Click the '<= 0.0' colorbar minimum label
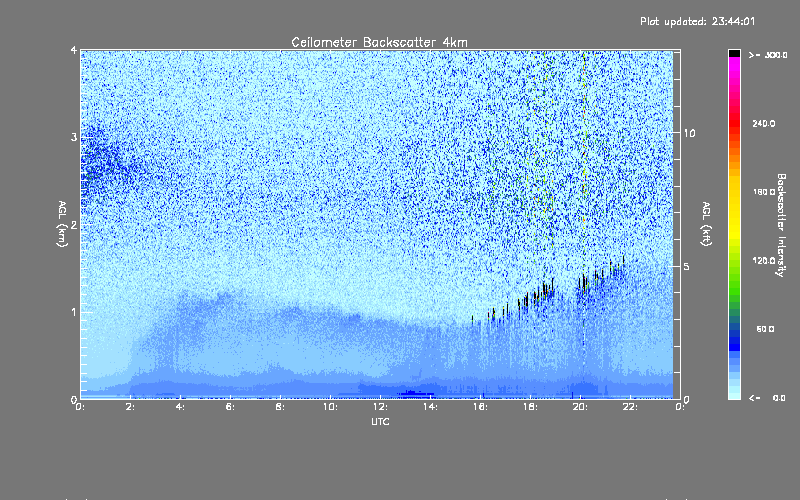 (x=767, y=397)
